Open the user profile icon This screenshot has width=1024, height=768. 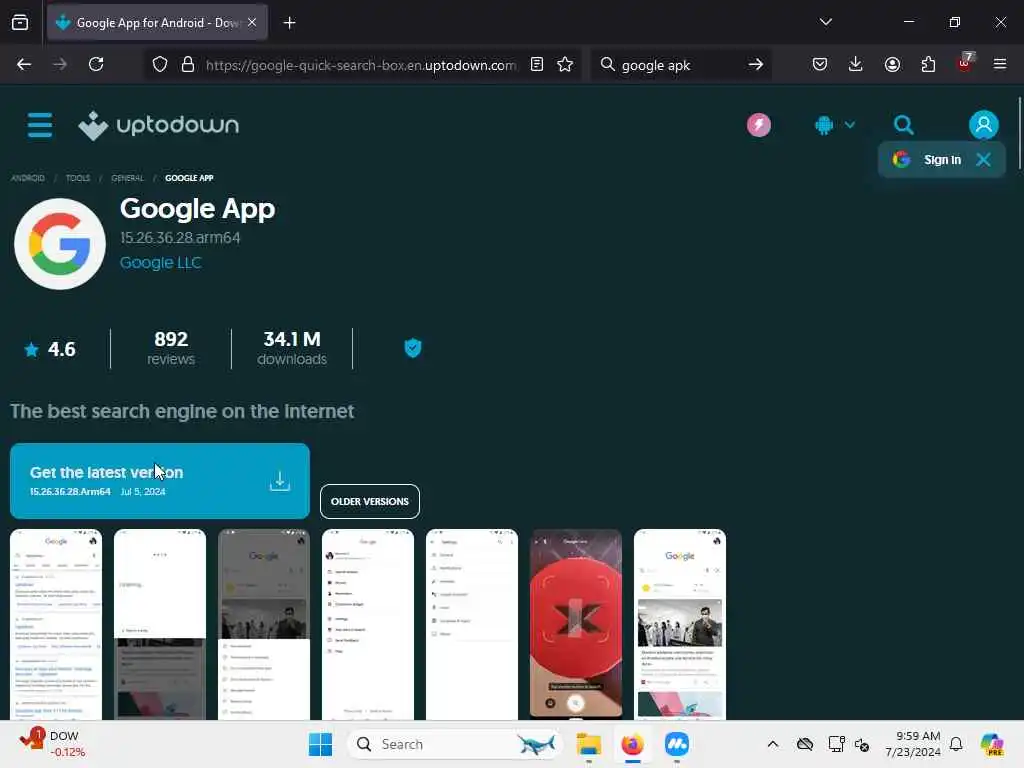pos(984,125)
